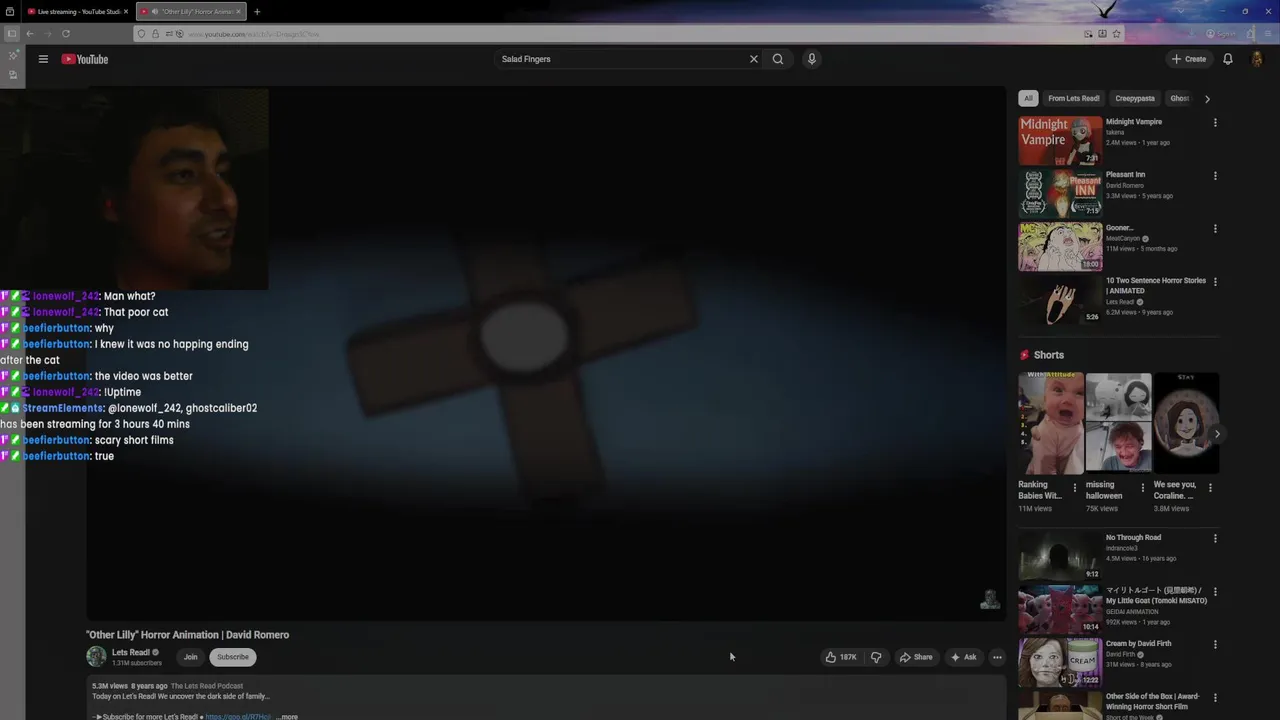The width and height of the screenshot is (1280, 720).
Task: Open the Create button
Action: click(x=1189, y=59)
